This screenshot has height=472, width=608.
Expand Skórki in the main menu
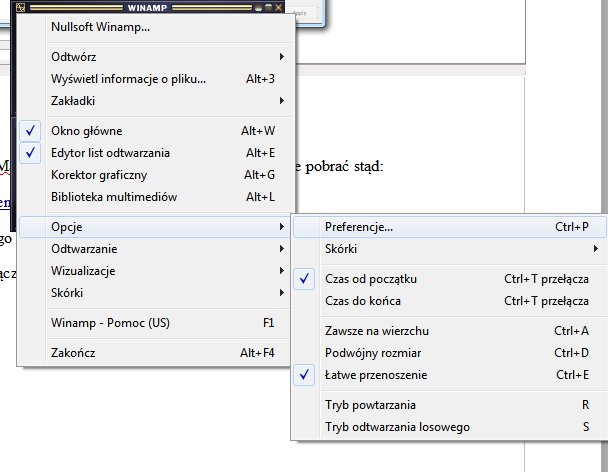click(155, 293)
